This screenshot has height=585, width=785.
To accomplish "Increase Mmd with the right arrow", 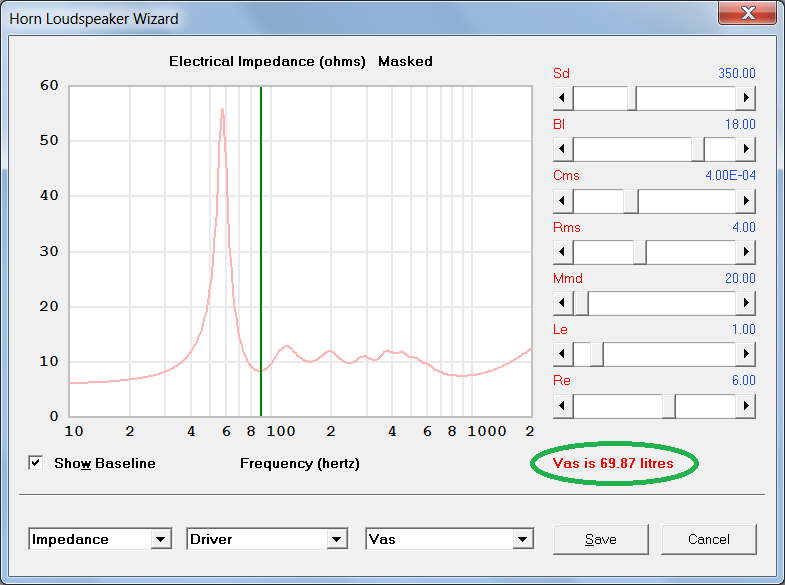I will pos(745,303).
